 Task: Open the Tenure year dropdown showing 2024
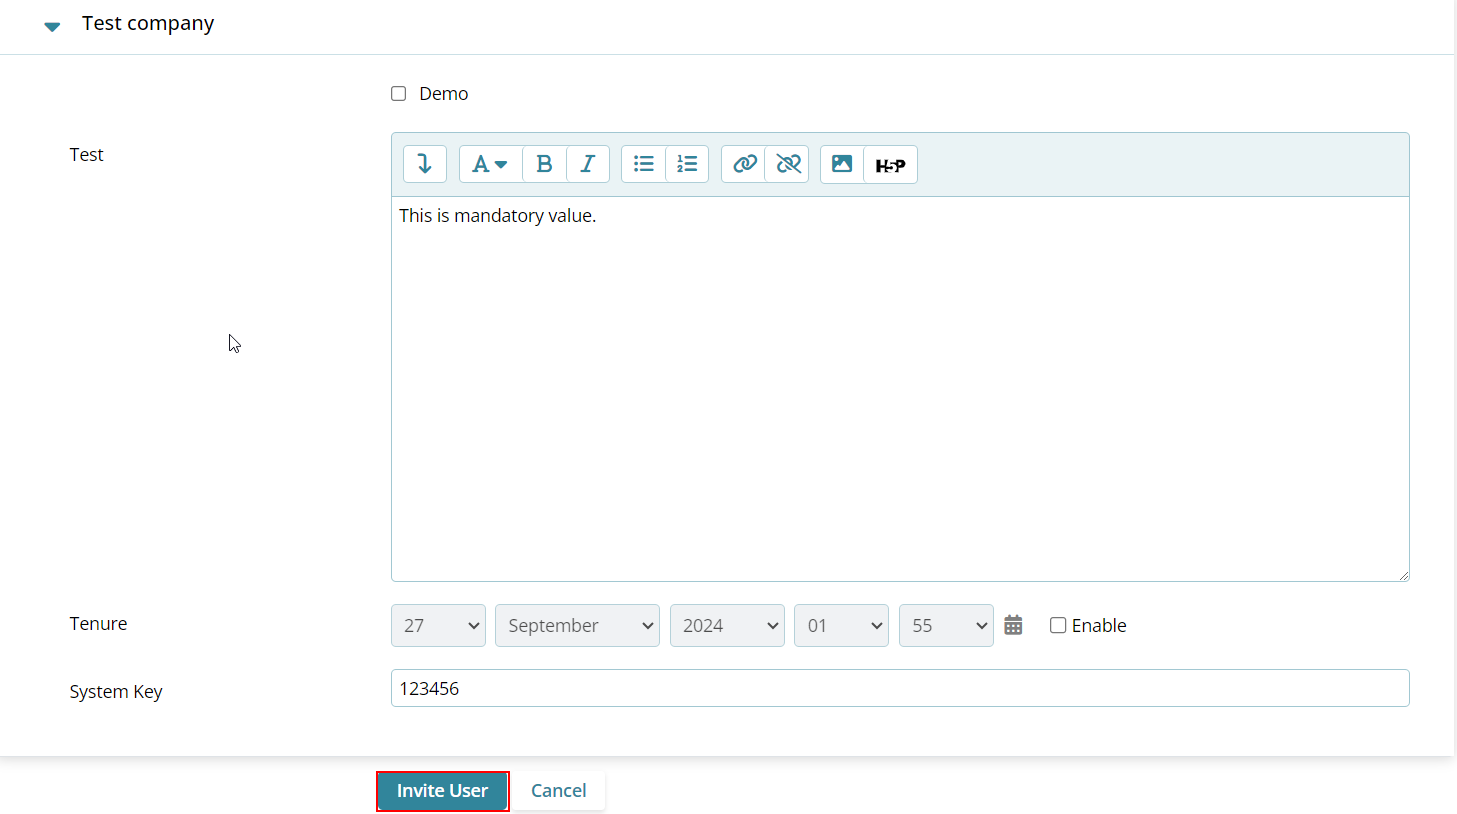tap(727, 626)
